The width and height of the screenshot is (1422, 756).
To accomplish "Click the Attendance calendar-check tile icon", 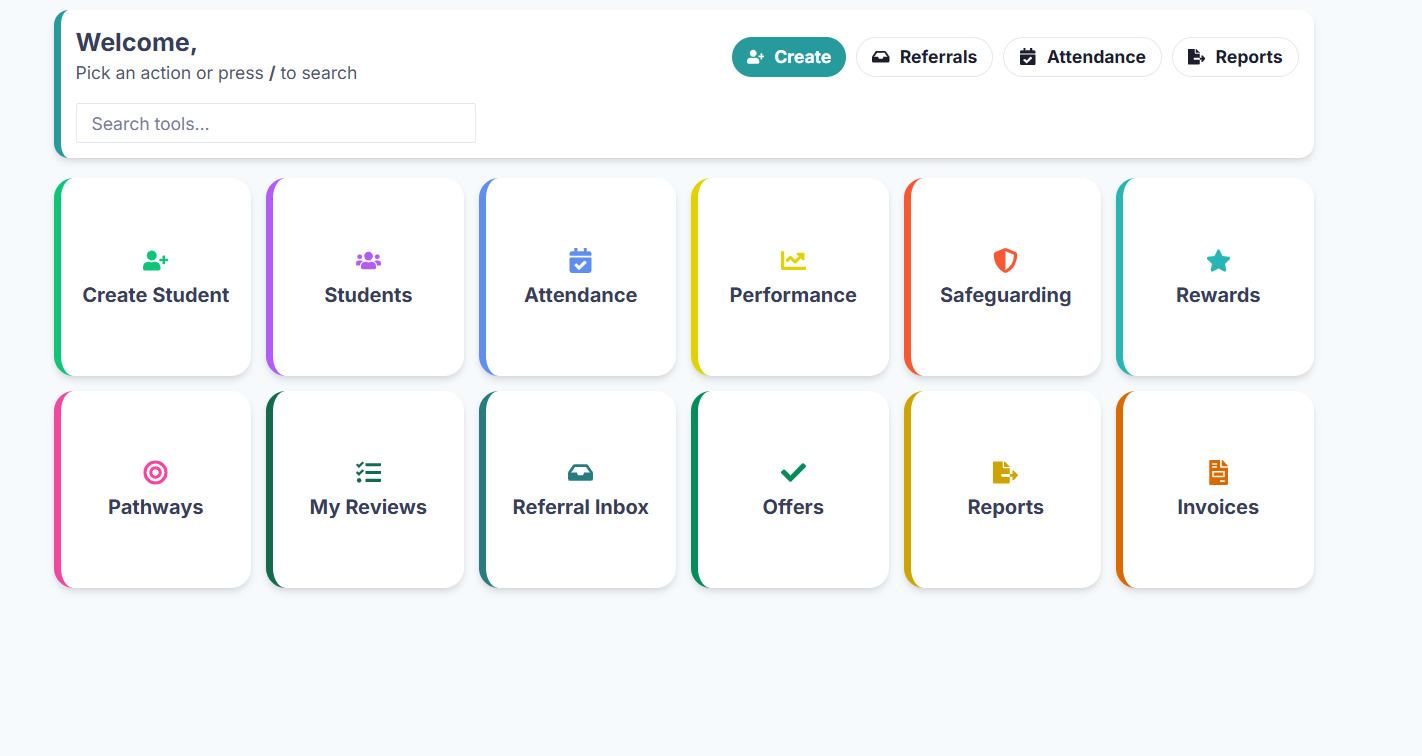I will coord(580,261).
